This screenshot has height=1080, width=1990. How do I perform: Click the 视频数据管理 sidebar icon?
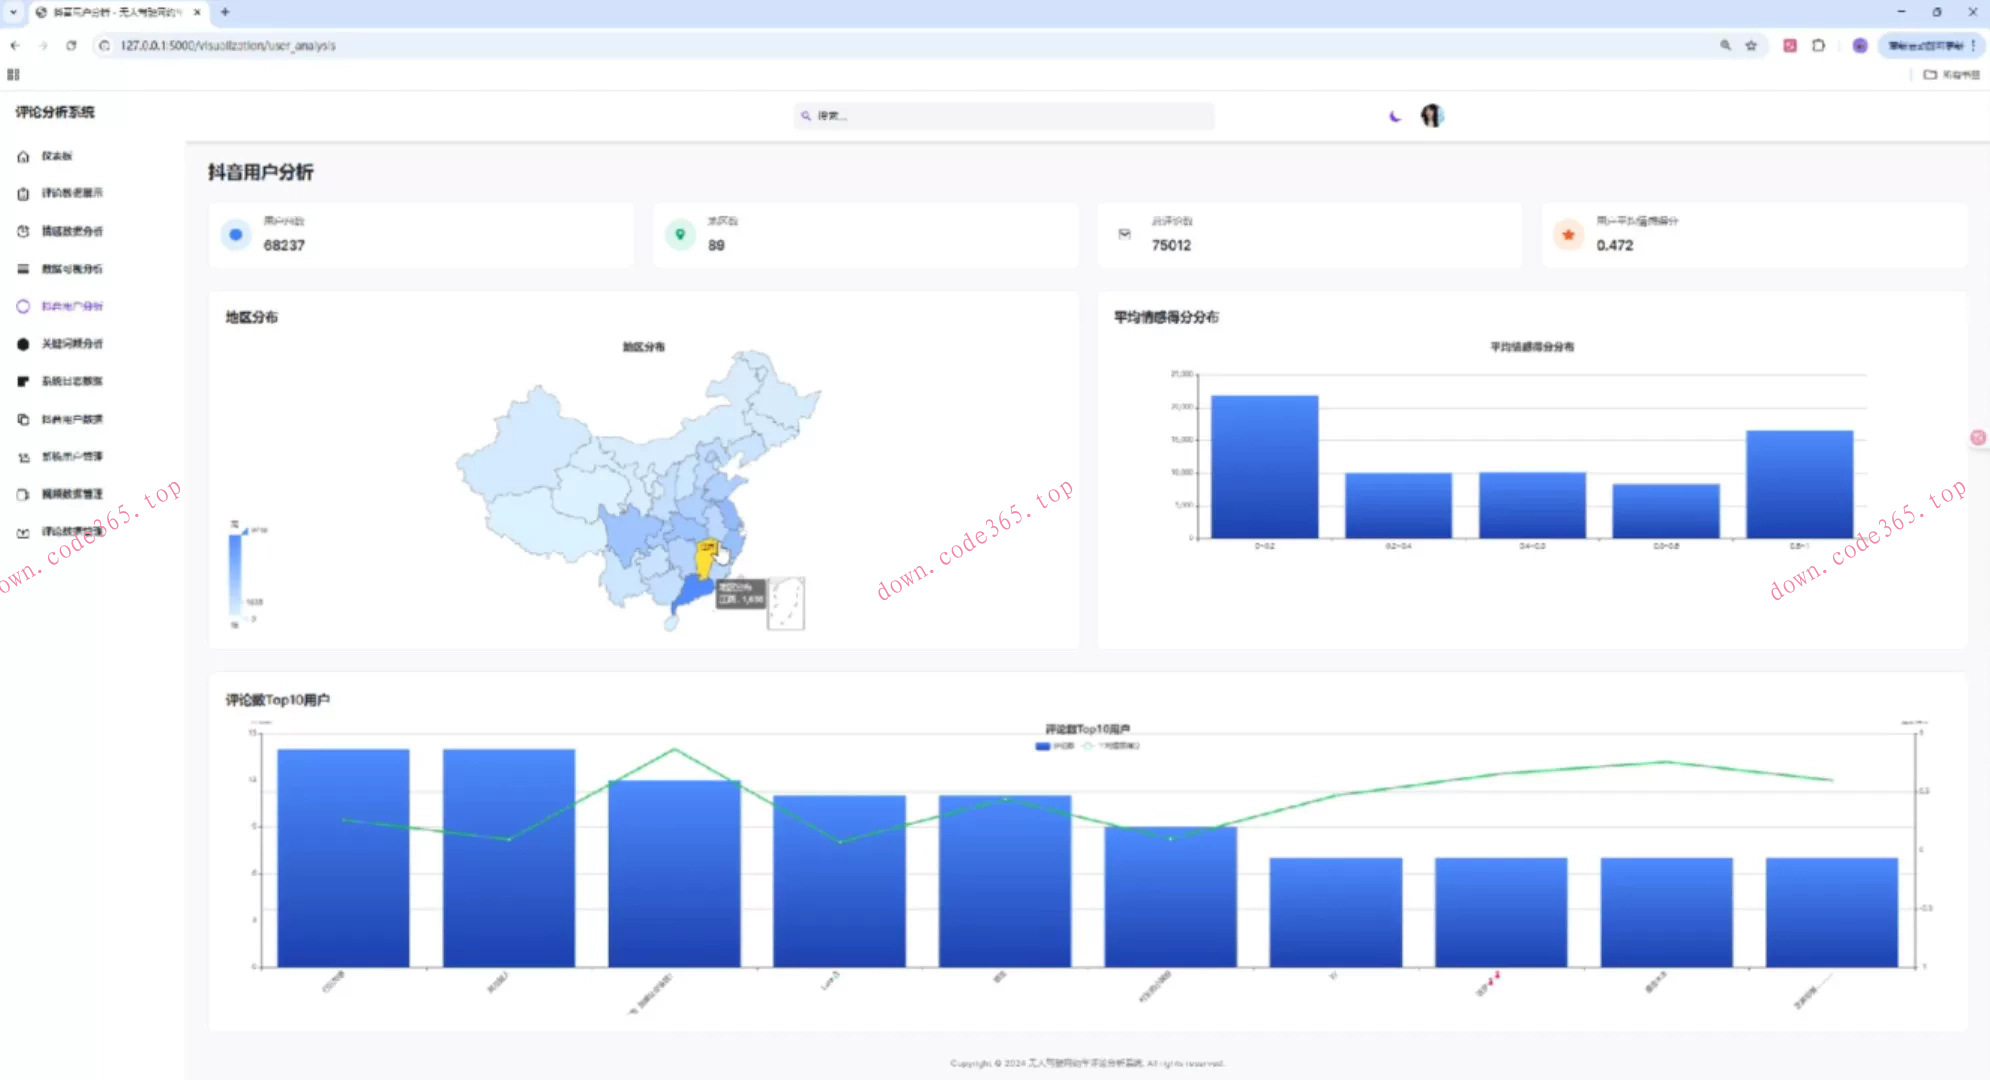pyautogui.click(x=23, y=494)
